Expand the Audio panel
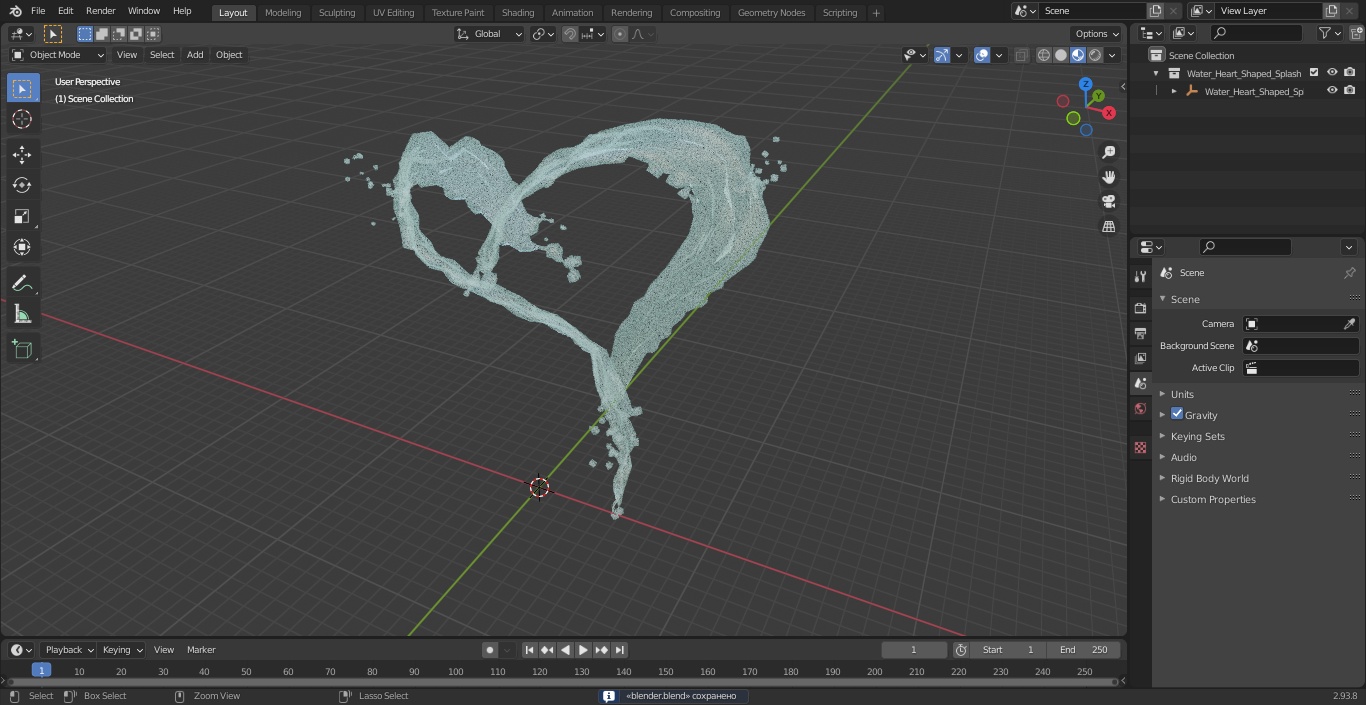The height and width of the screenshot is (705, 1366). point(1183,457)
